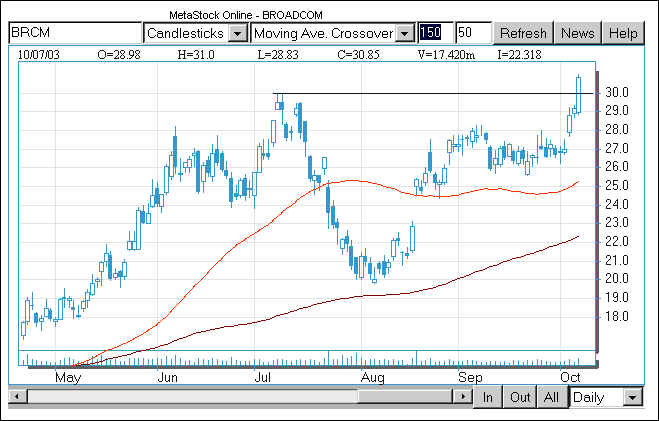Open the Candlesticks chart style dropdown arrow

[237, 33]
